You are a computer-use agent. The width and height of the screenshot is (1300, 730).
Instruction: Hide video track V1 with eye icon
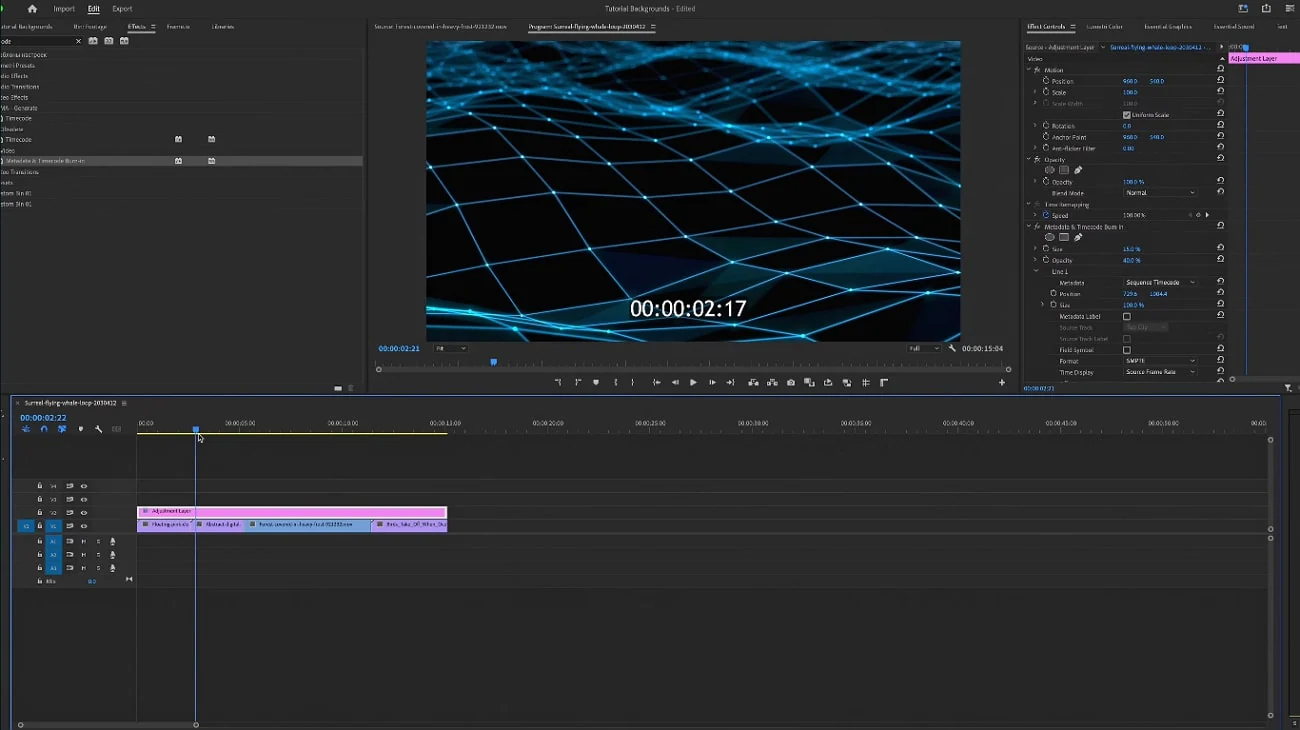tap(84, 526)
